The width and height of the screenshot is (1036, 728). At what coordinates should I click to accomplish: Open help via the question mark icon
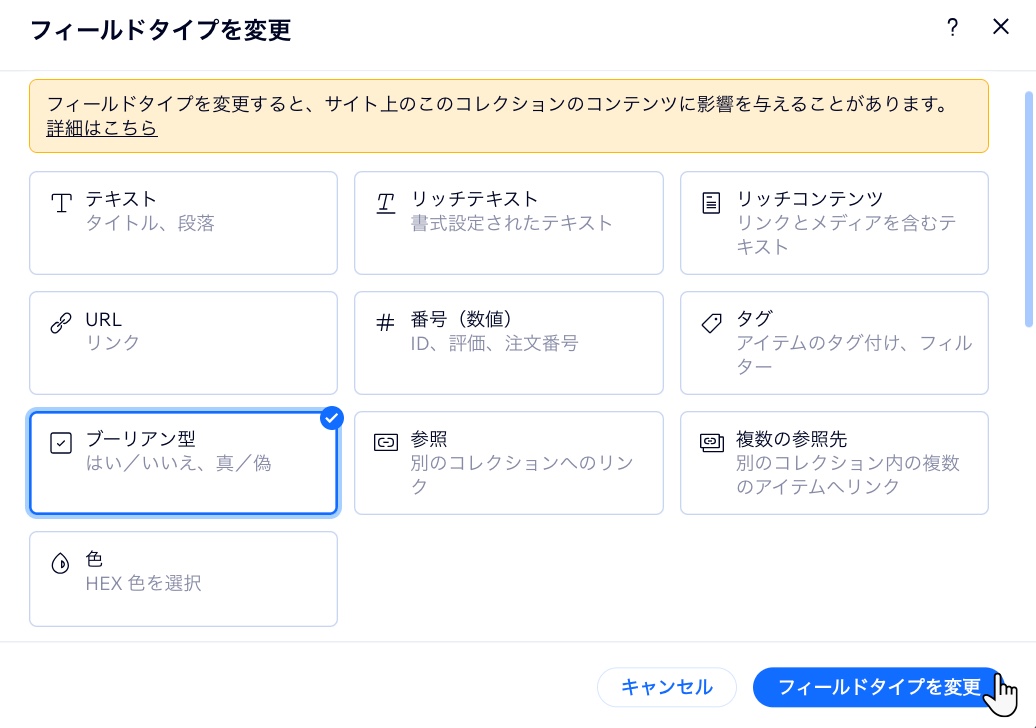click(952, 28)
